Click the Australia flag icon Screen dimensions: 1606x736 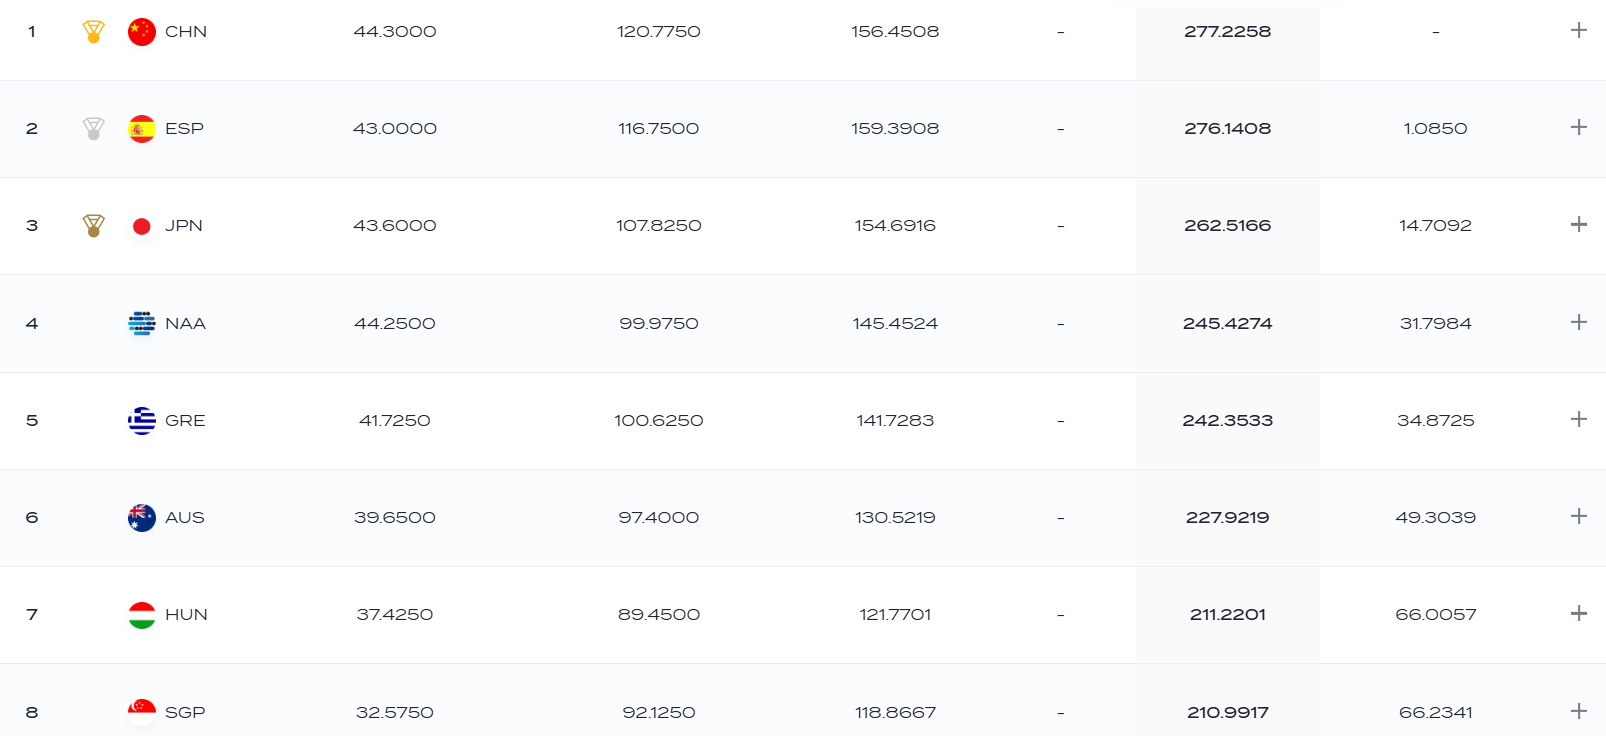[142, 518]
